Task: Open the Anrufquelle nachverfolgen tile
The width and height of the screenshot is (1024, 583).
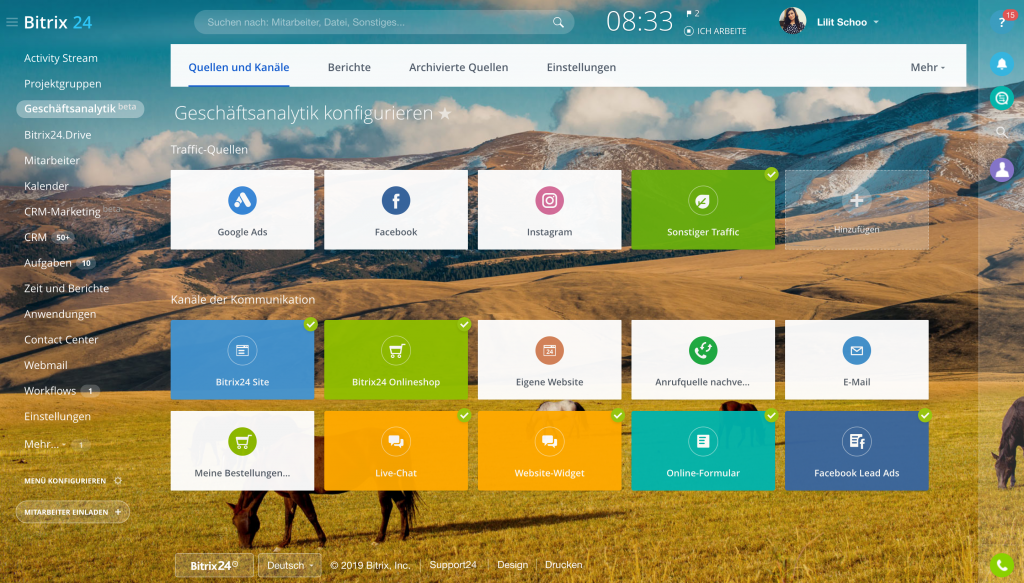Action: click(x=703, y=360)
